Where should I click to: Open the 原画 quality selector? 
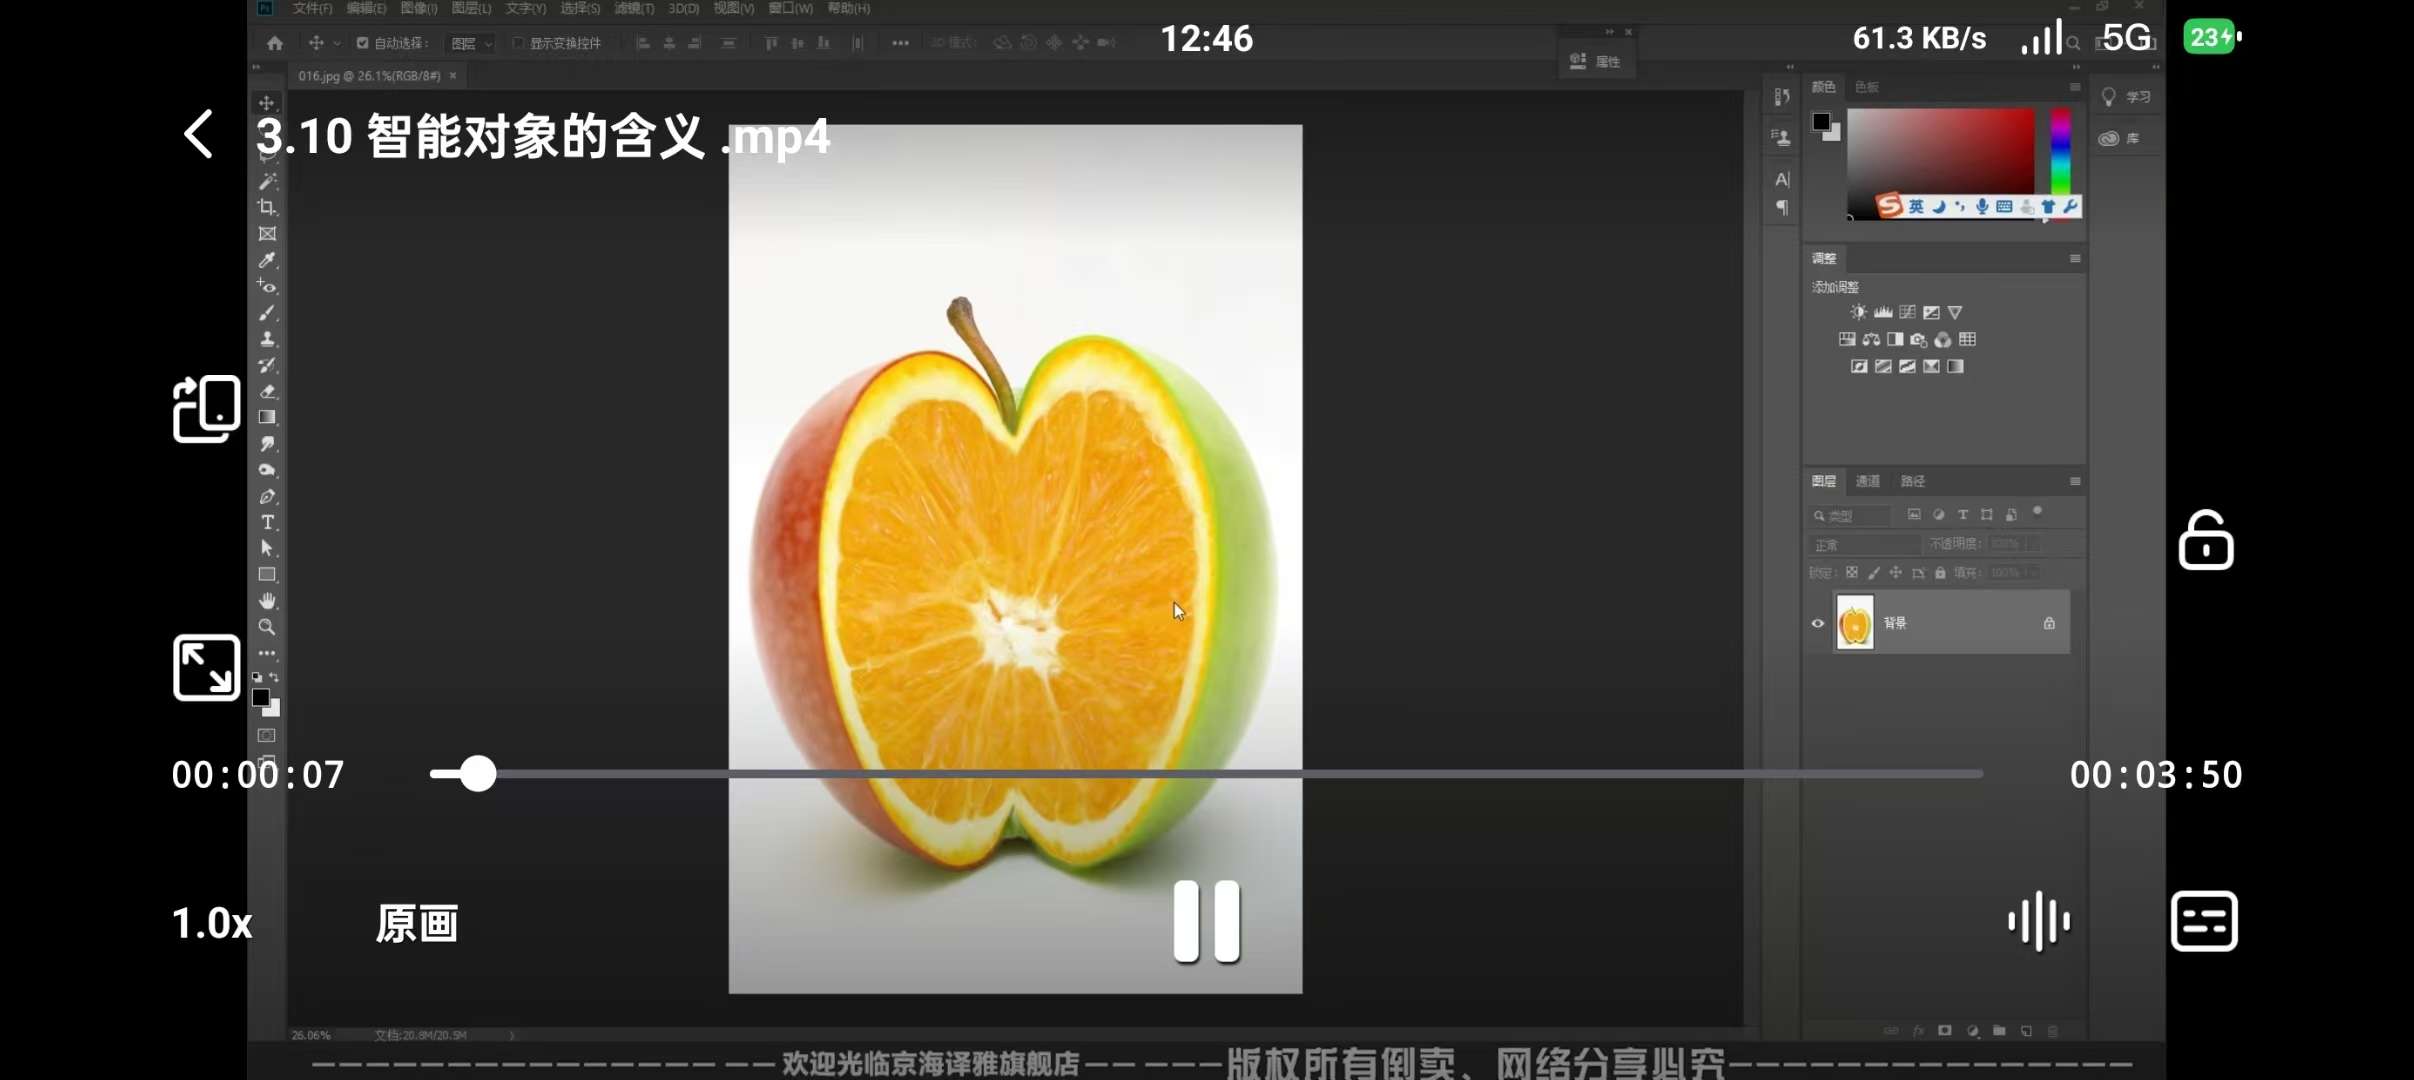coord(417,923)
